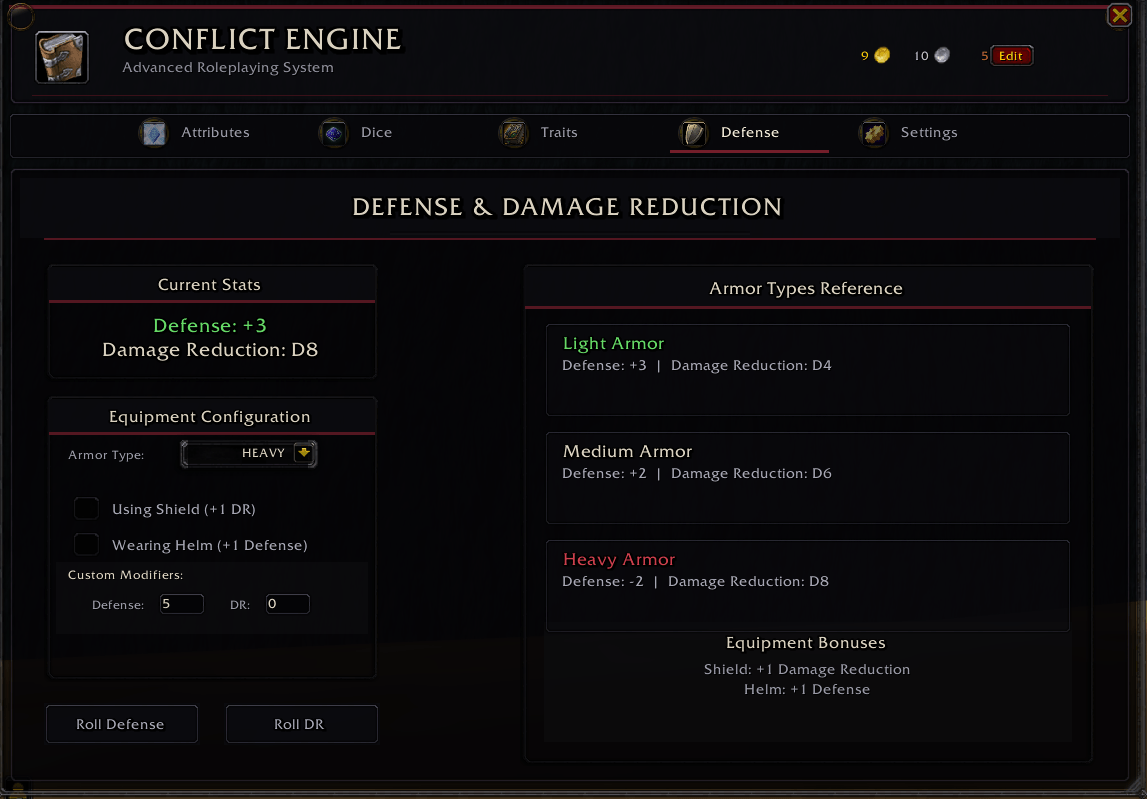Image resolution: width=1147 pixels, height=799 pixels.
Task: Open the Armor Type dropdown
Action: pos(249,454)
